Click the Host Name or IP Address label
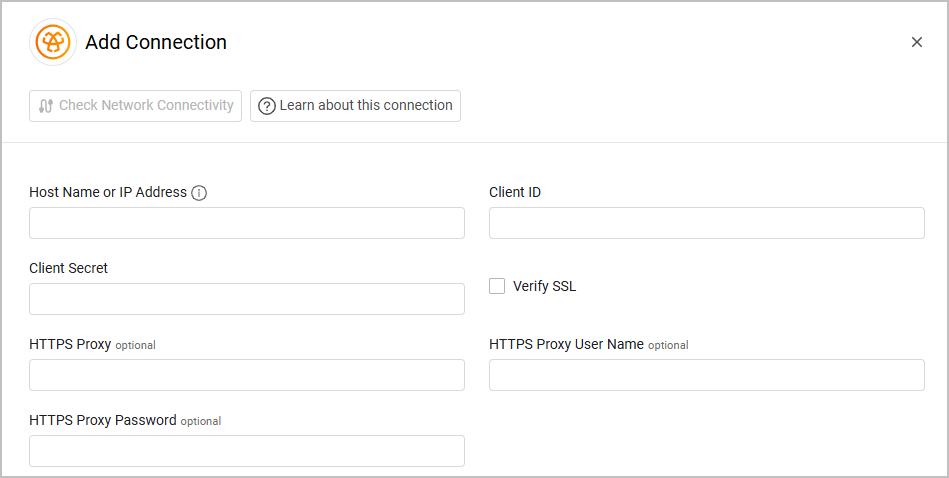The image size is (949, 478). (108, 192)
